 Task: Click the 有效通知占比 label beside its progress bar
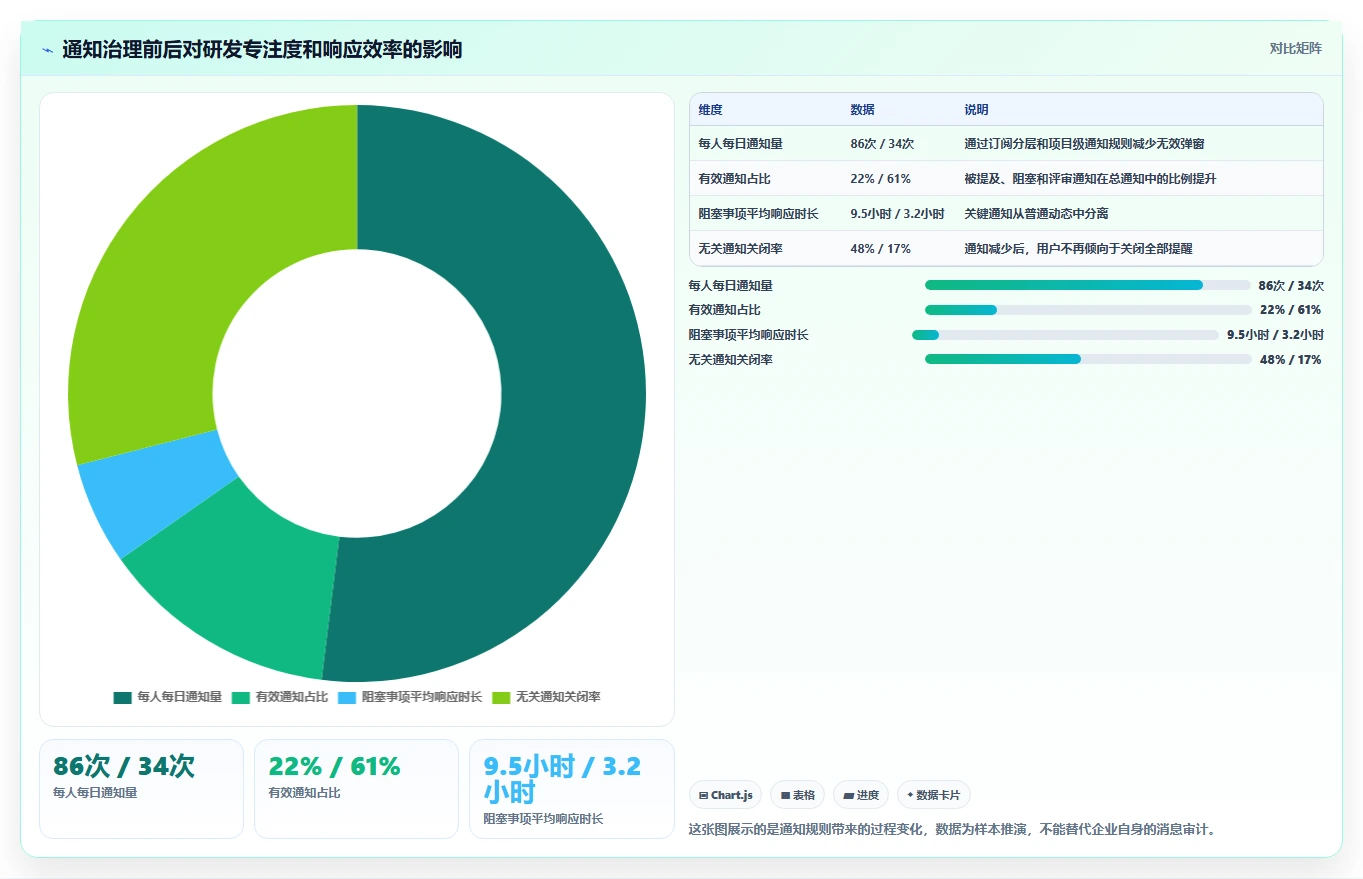725,310
